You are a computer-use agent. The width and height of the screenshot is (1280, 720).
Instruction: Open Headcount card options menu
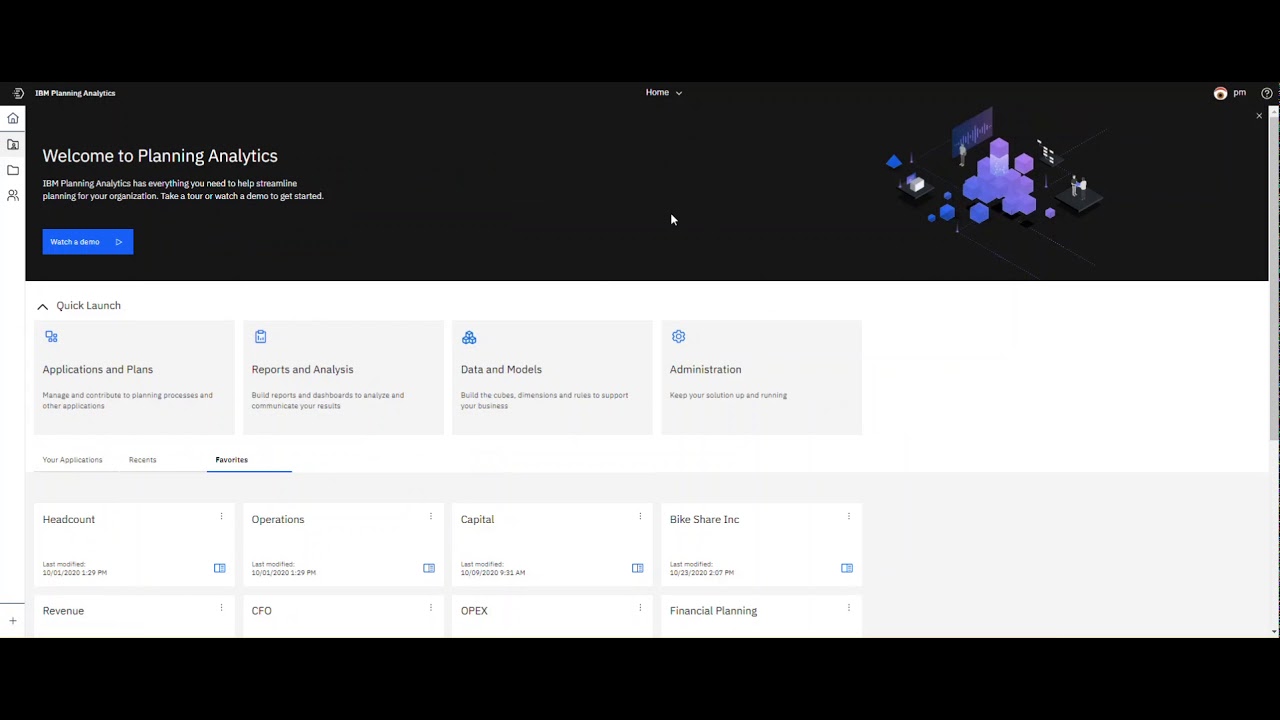coord(221,517)
